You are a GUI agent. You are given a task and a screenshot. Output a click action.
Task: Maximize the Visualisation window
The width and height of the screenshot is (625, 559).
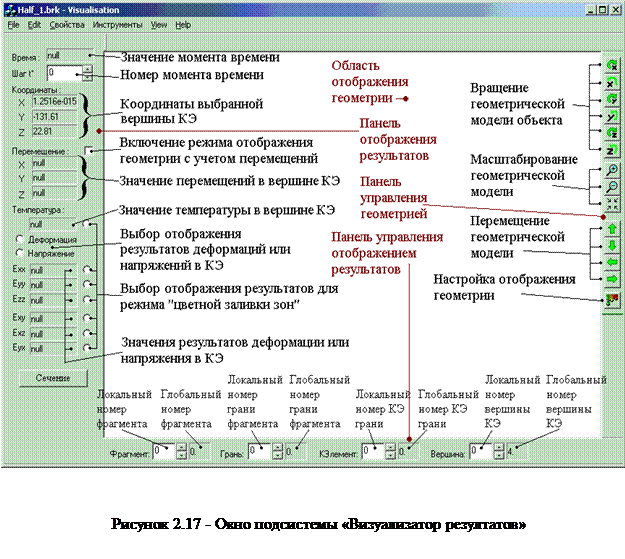[602, 10]
